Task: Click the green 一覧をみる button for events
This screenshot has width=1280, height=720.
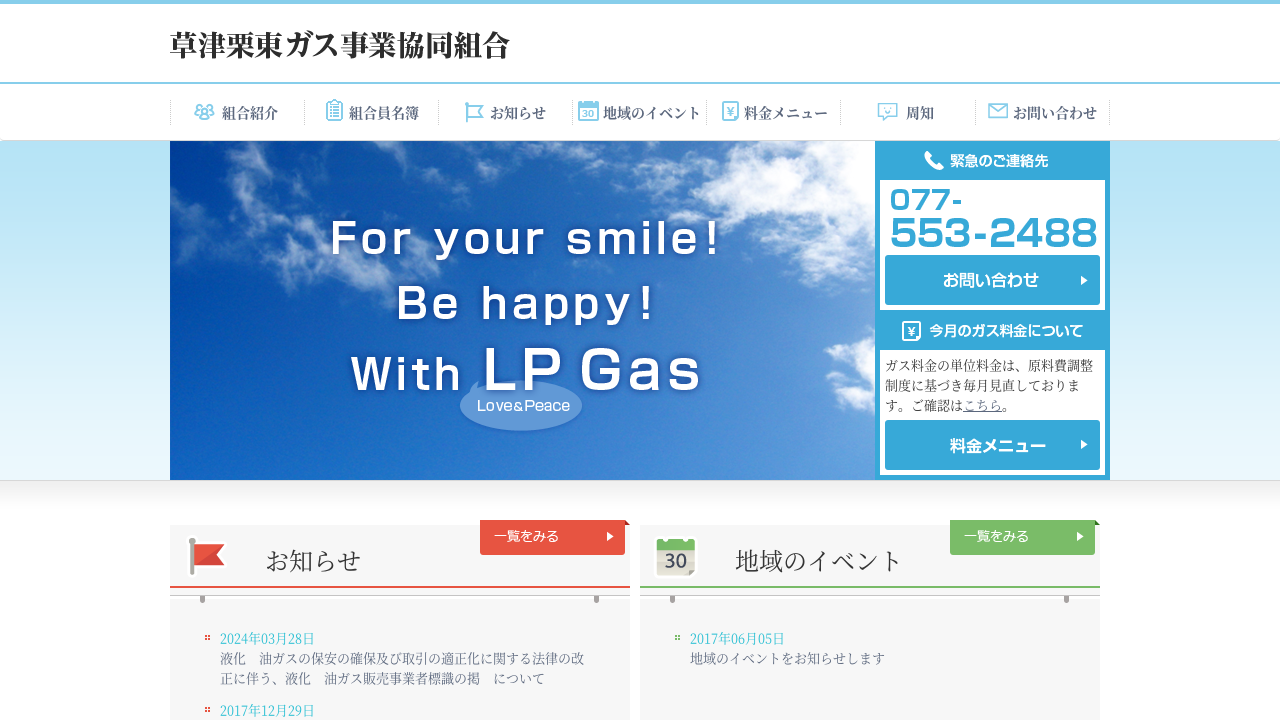Action: click(x=1022, y=536)
